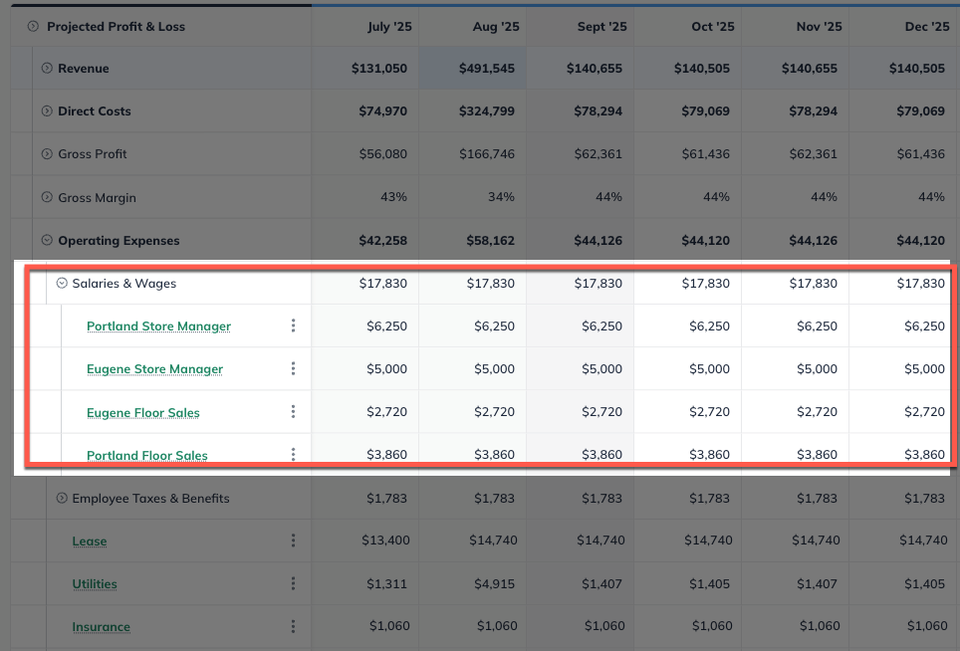960x651 pixels.
Task: Click Revenue value $131,050 for July '25
Action: coord(379,68)
